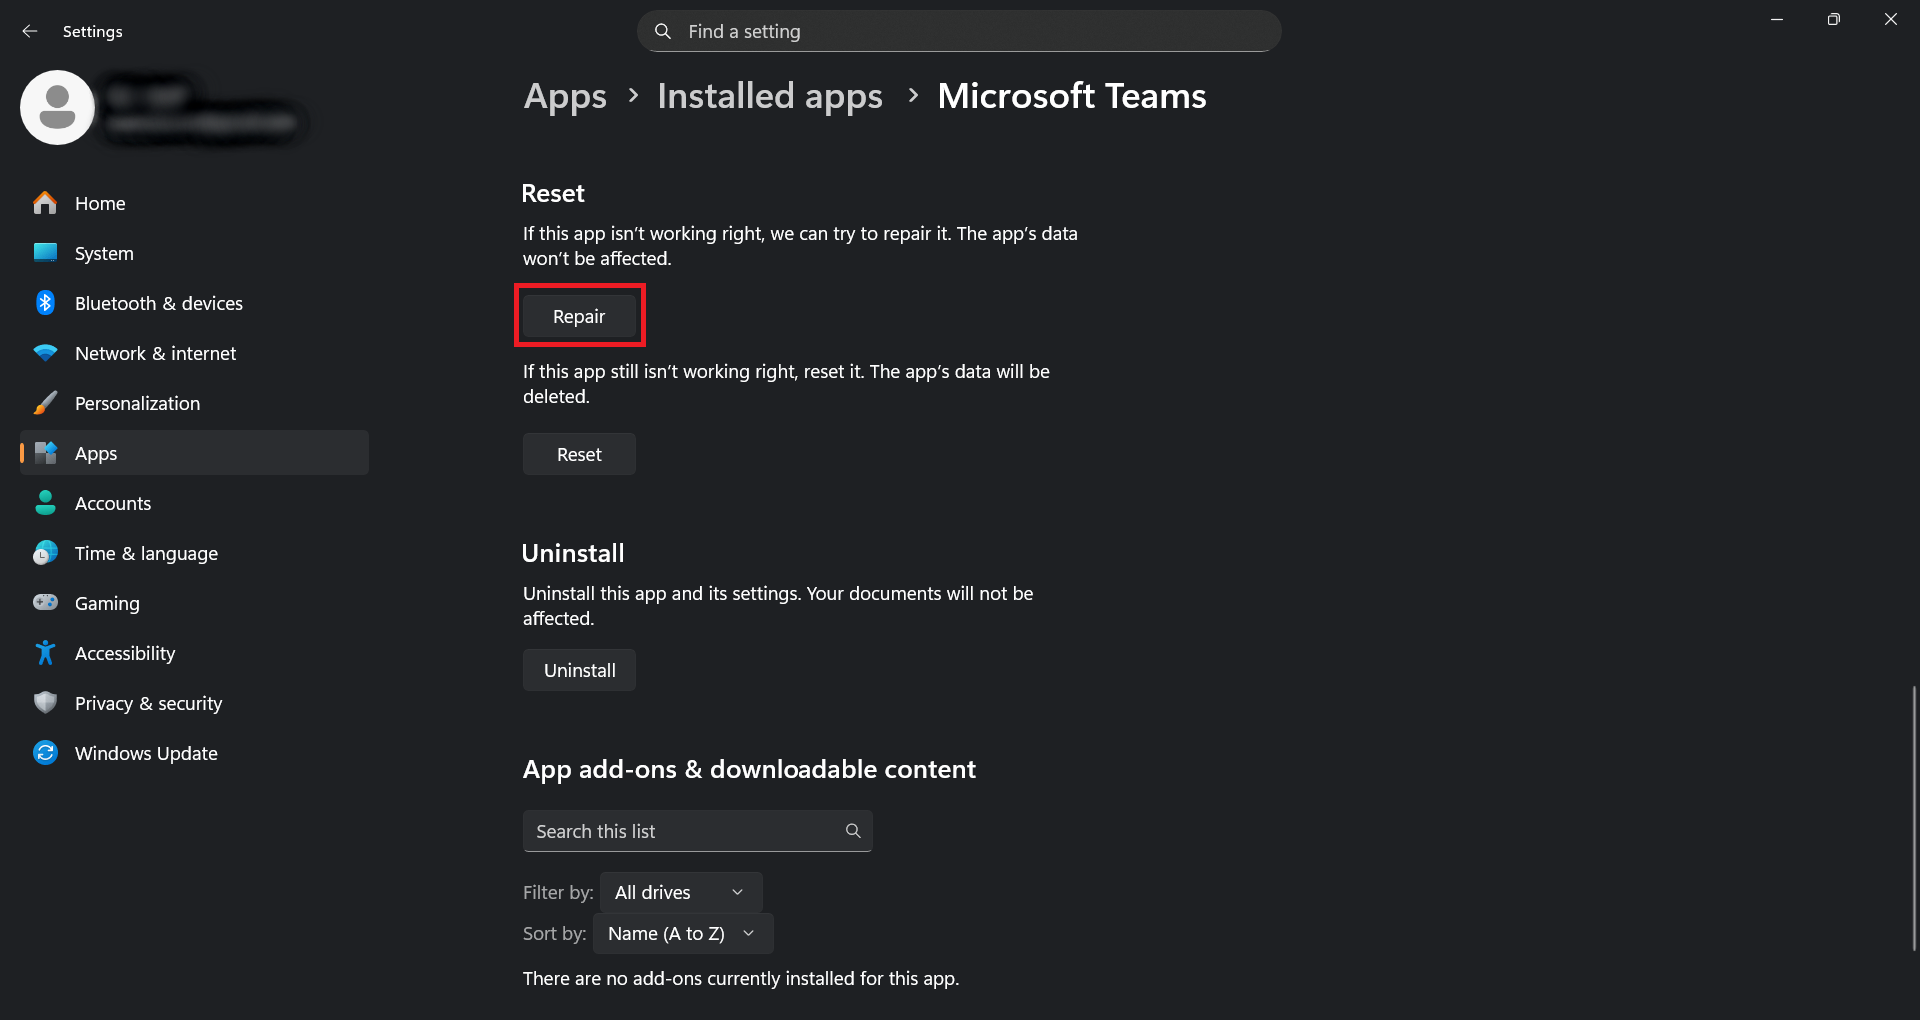Click the Accessibility figure icon
Image resolution: width=1920 pixels, height=1020 pixels.
click(x=45, y=653)
